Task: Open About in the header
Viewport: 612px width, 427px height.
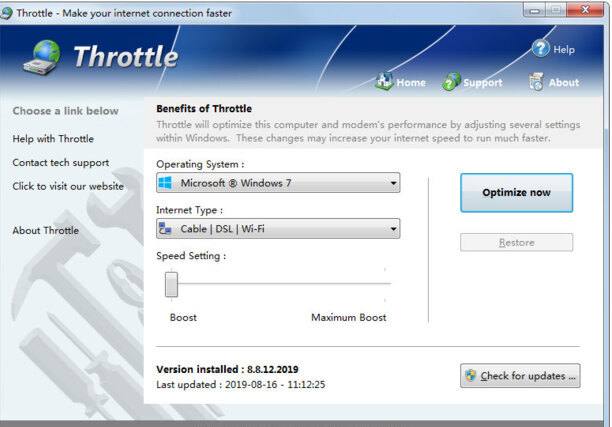Action: click(564, 83)
